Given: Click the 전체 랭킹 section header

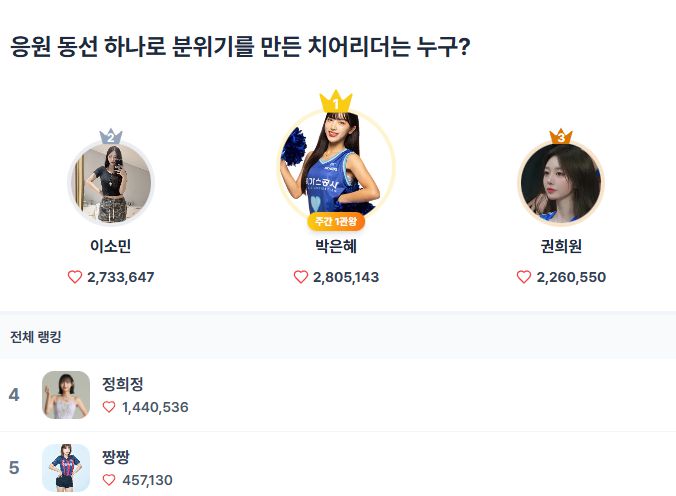Looking at the screenshot, I should (36, 337).
